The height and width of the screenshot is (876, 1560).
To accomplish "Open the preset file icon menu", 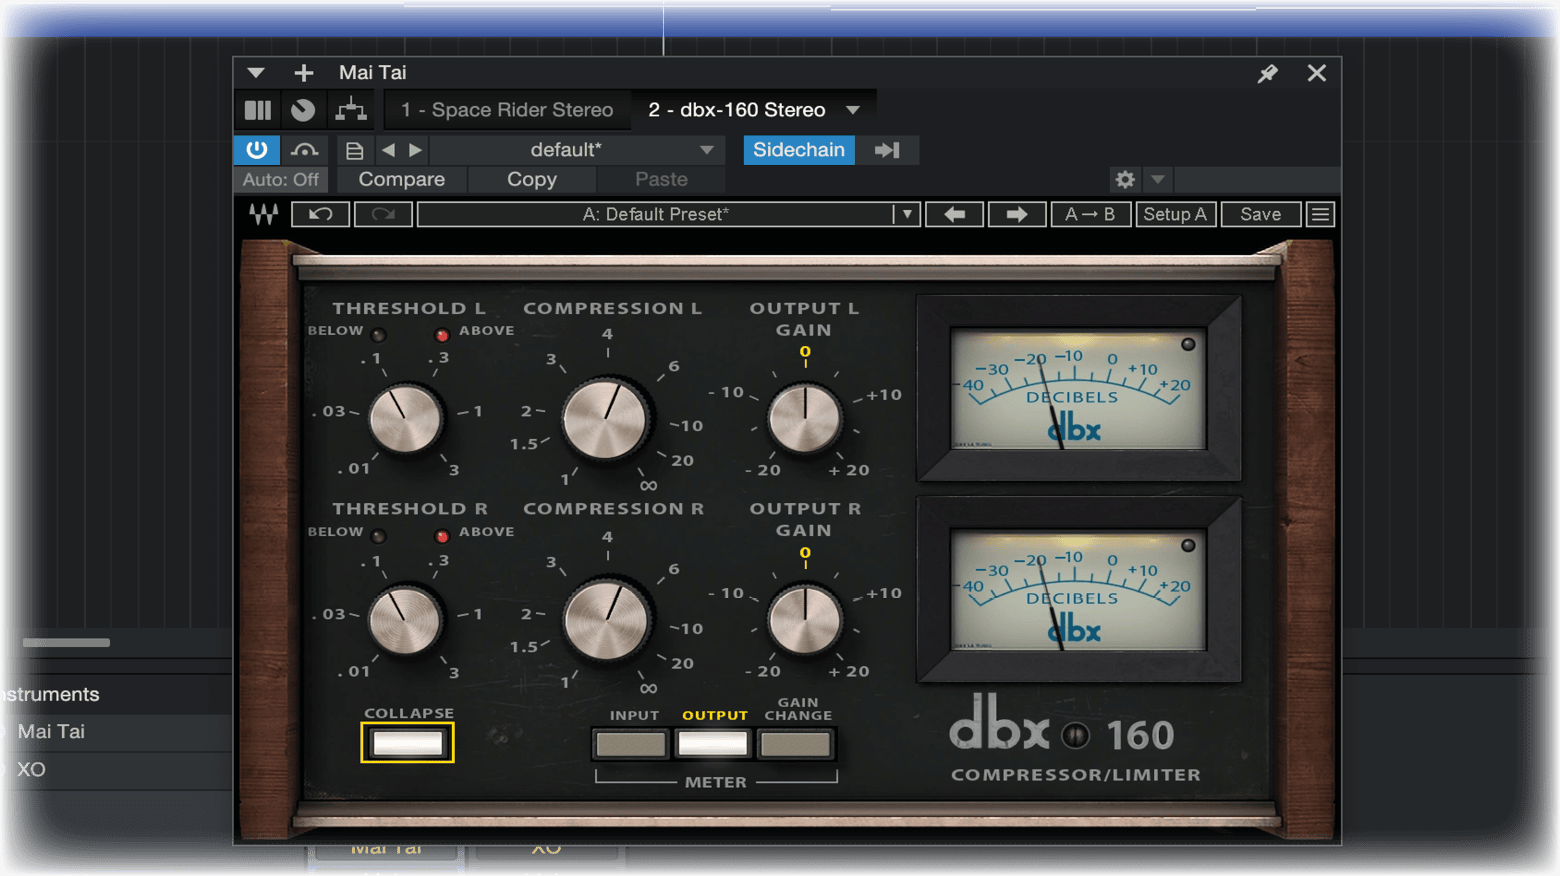I will pyautogui.click(x=354, y=149).
